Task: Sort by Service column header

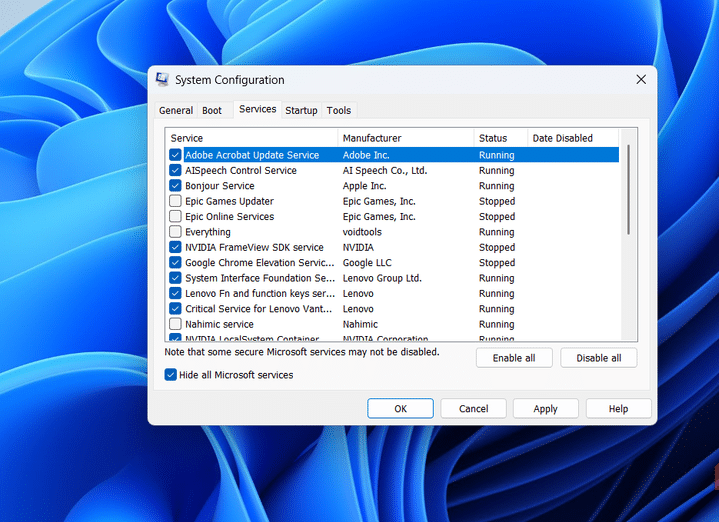Action: tap(251, 138)
